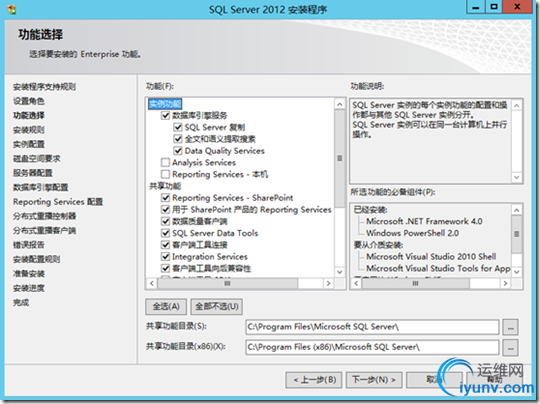Toggle Reporting Services - SharePoint checkbox
This screenshot has width=540, height=404.
tap(166, 198)
